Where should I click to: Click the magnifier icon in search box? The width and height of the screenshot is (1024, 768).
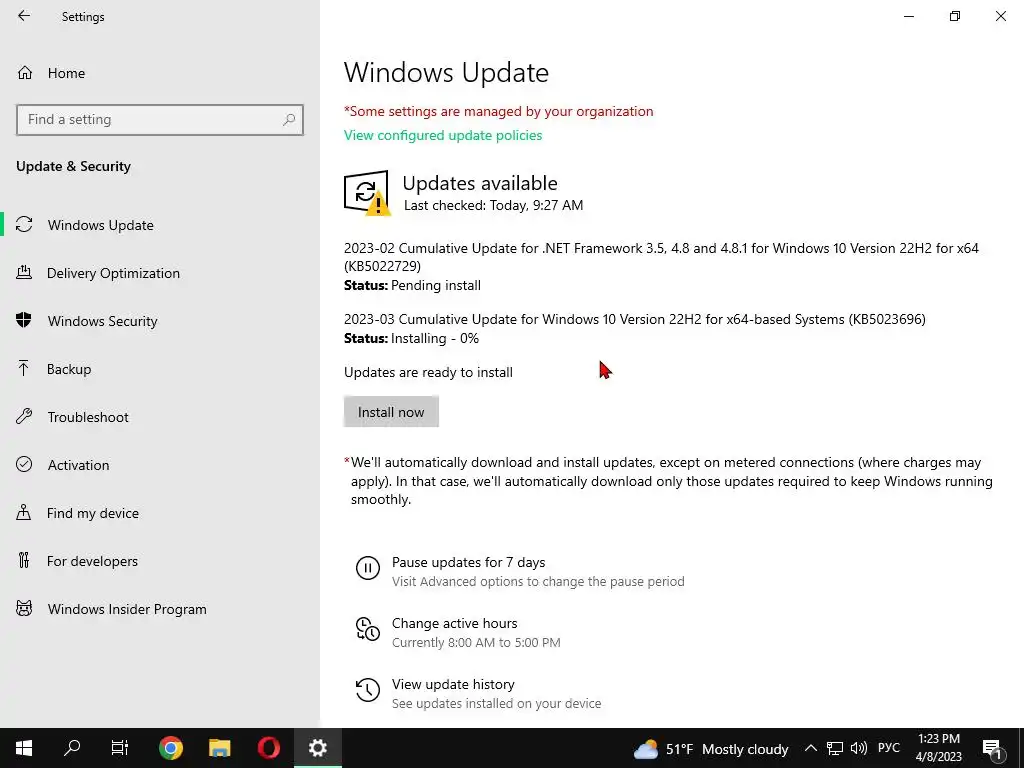coord(289,120)
